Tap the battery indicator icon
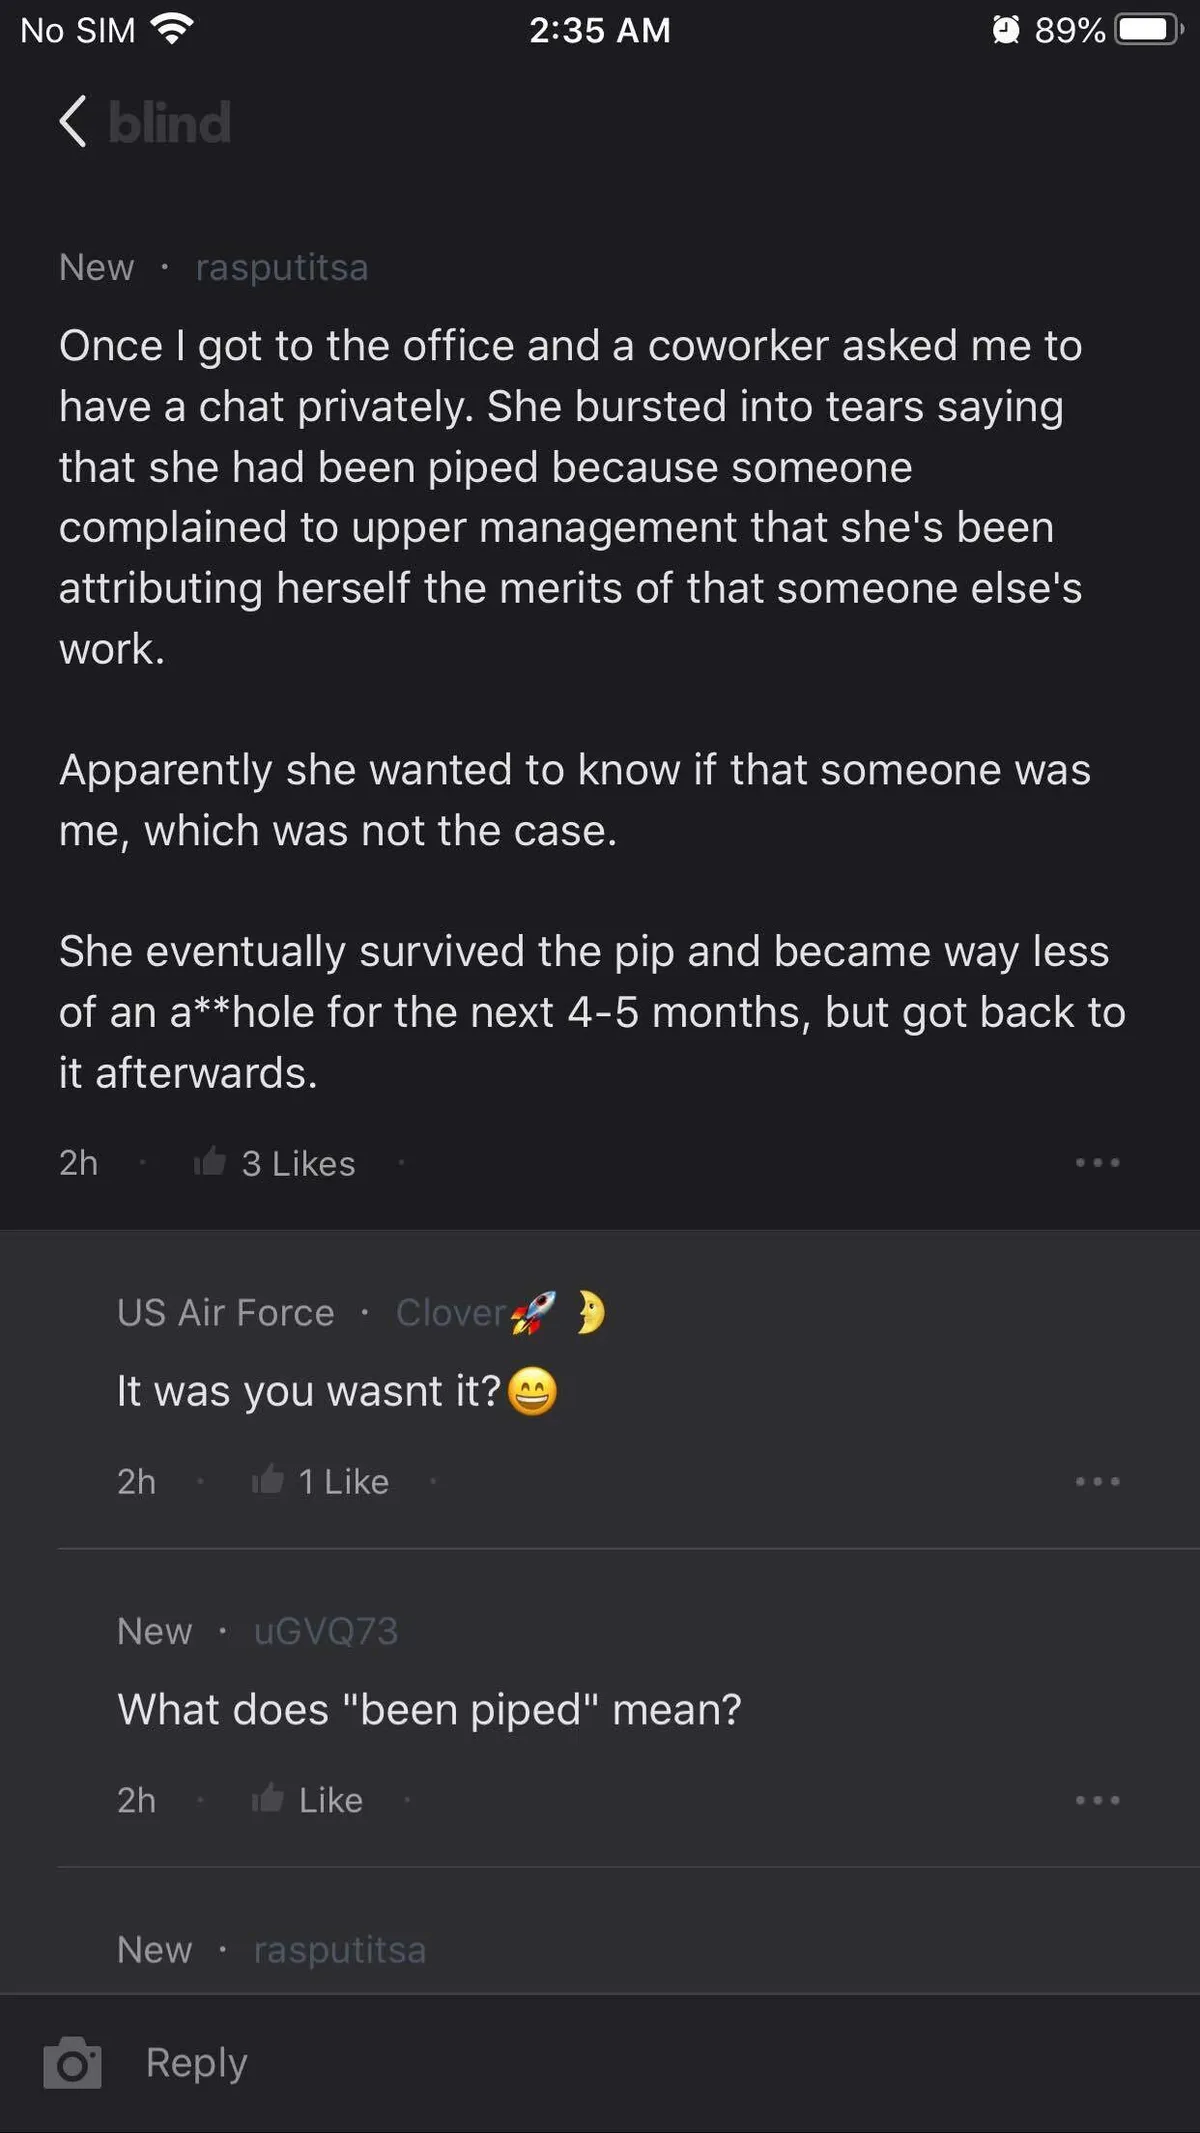 coord(1148,30)
